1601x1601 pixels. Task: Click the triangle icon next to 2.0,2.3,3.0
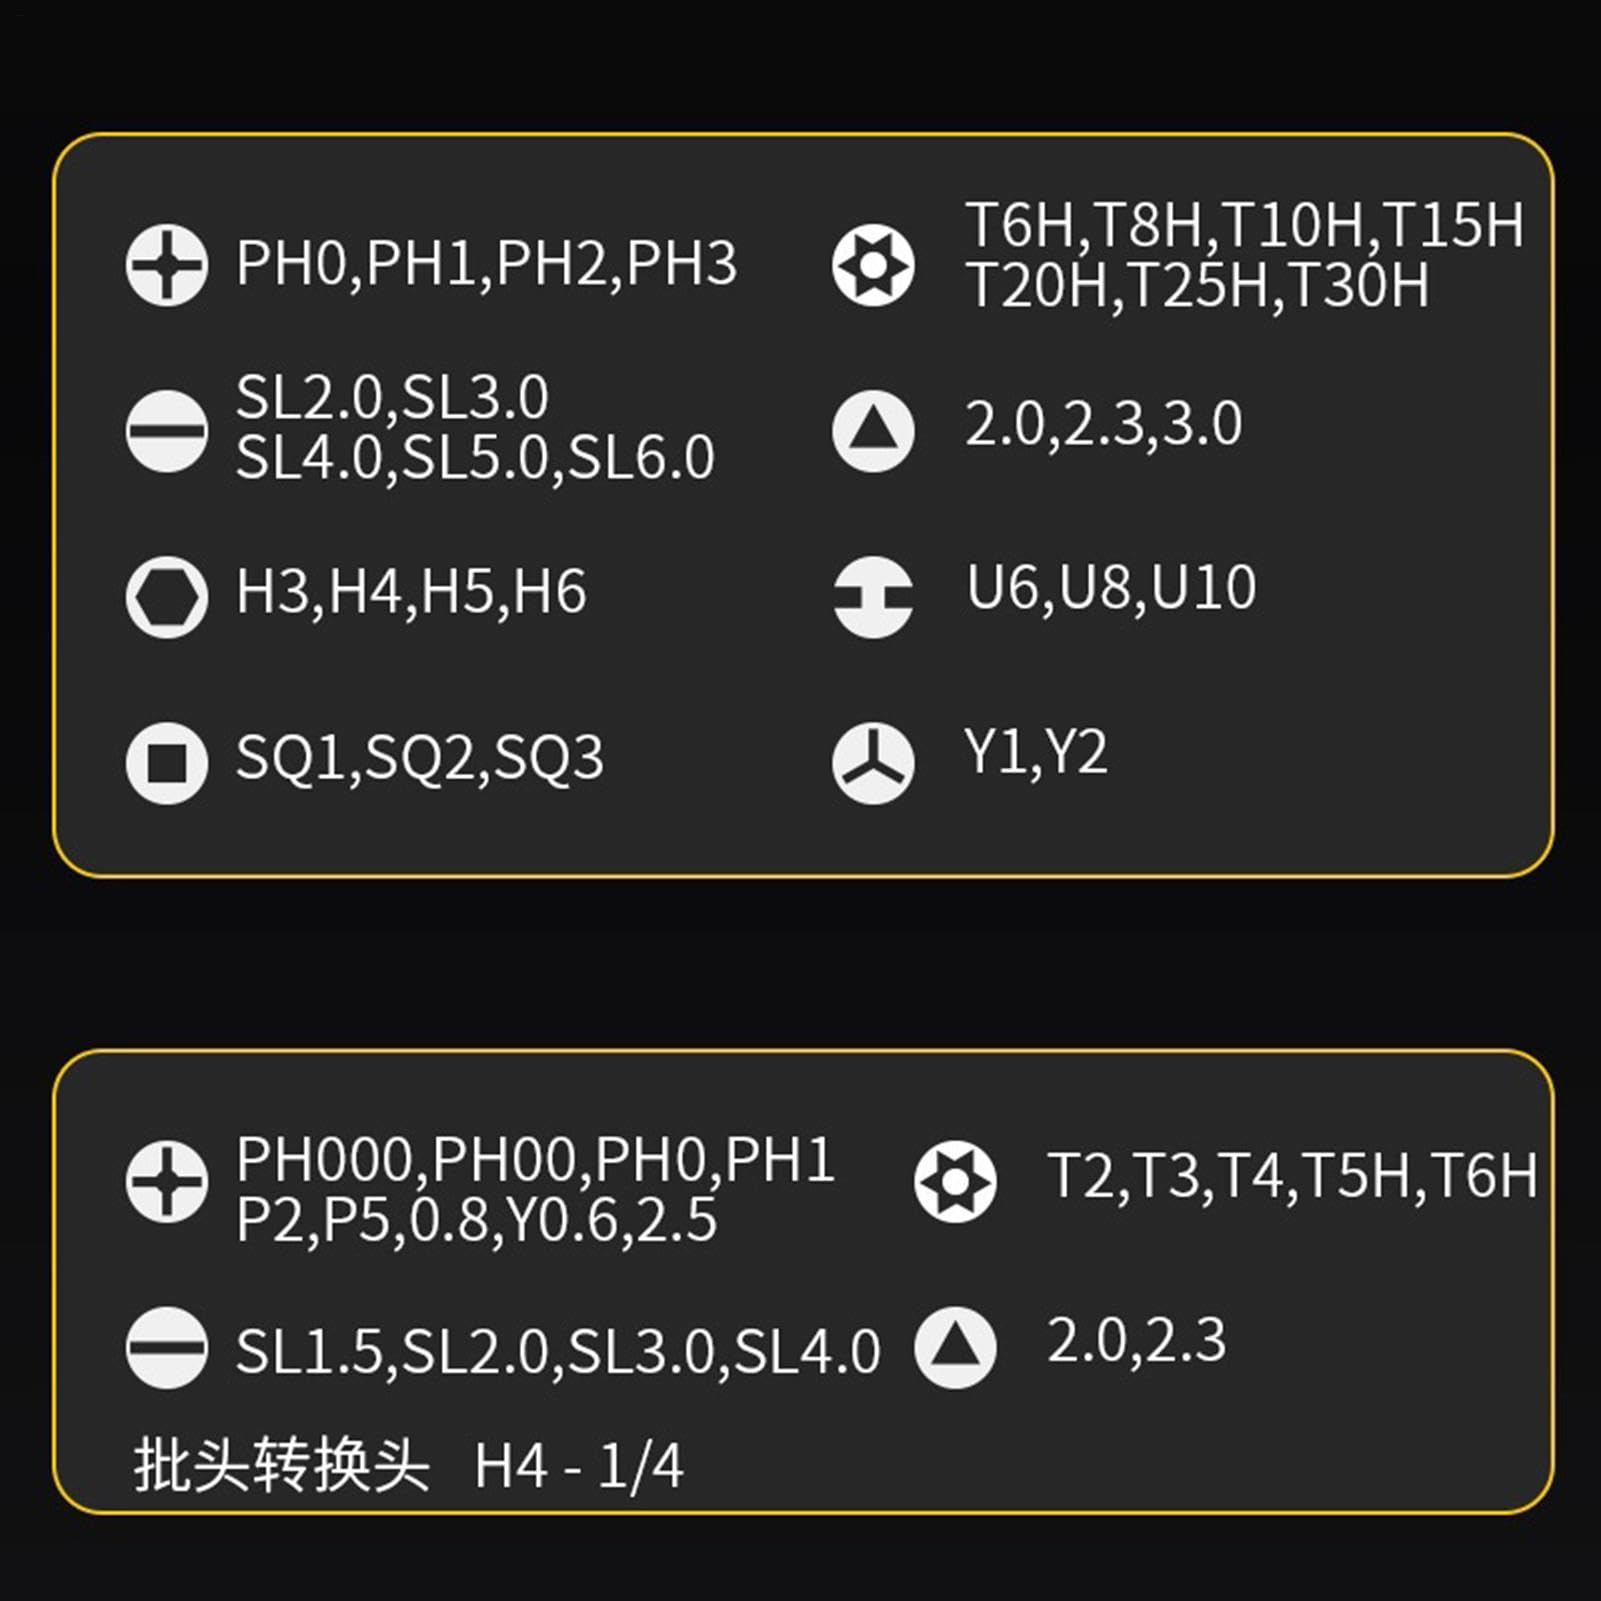tap(873, 431)
